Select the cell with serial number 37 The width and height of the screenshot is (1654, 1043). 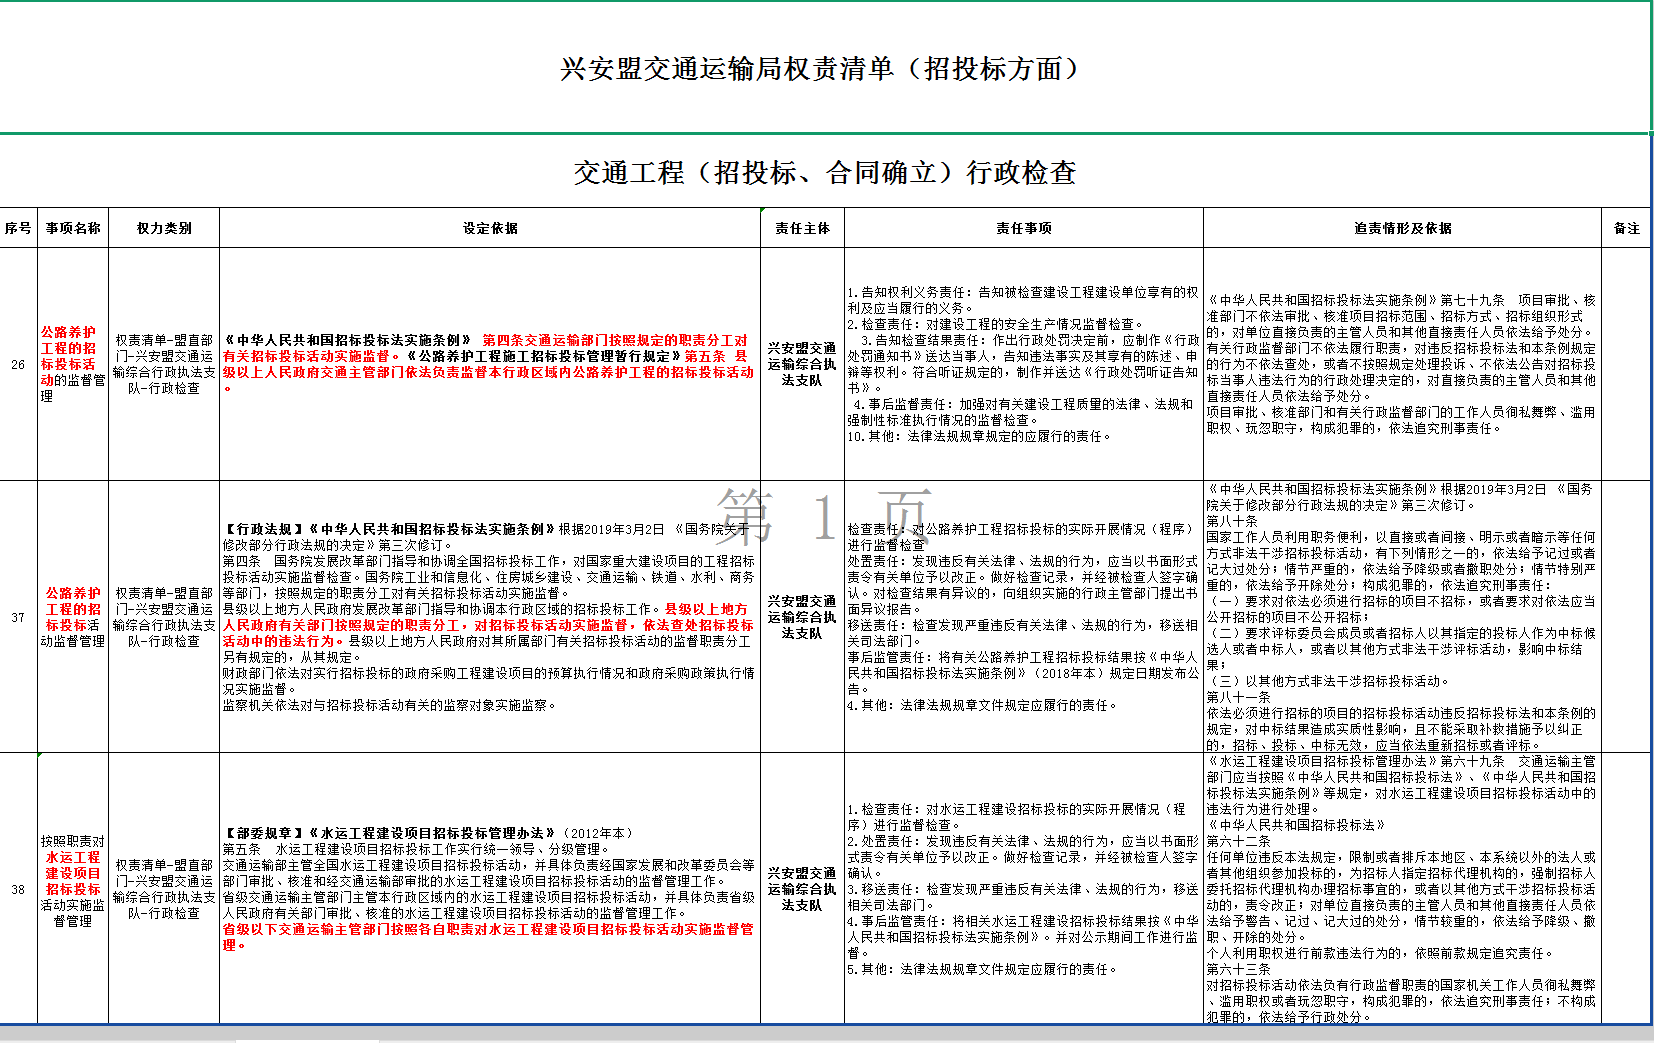(x=18, y=617)
